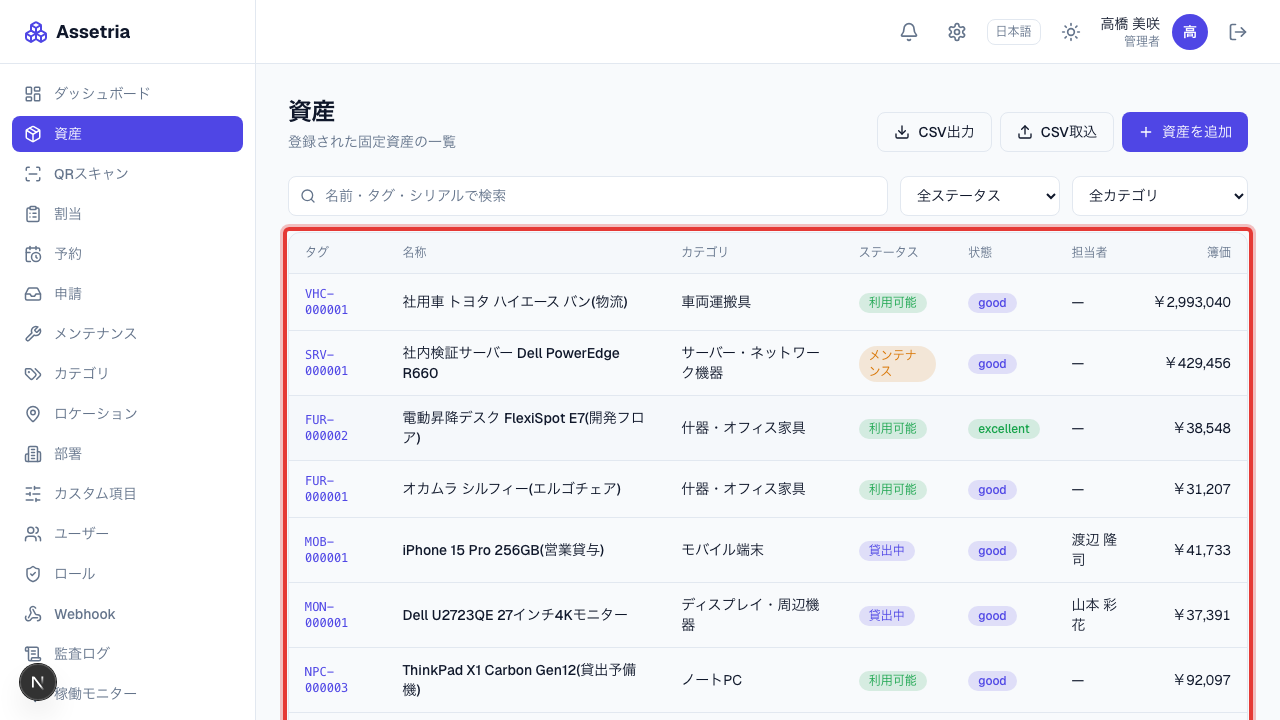Click the 名称 column header
The height and width of the screenshot is (720, 1280).
coord(414,252)
